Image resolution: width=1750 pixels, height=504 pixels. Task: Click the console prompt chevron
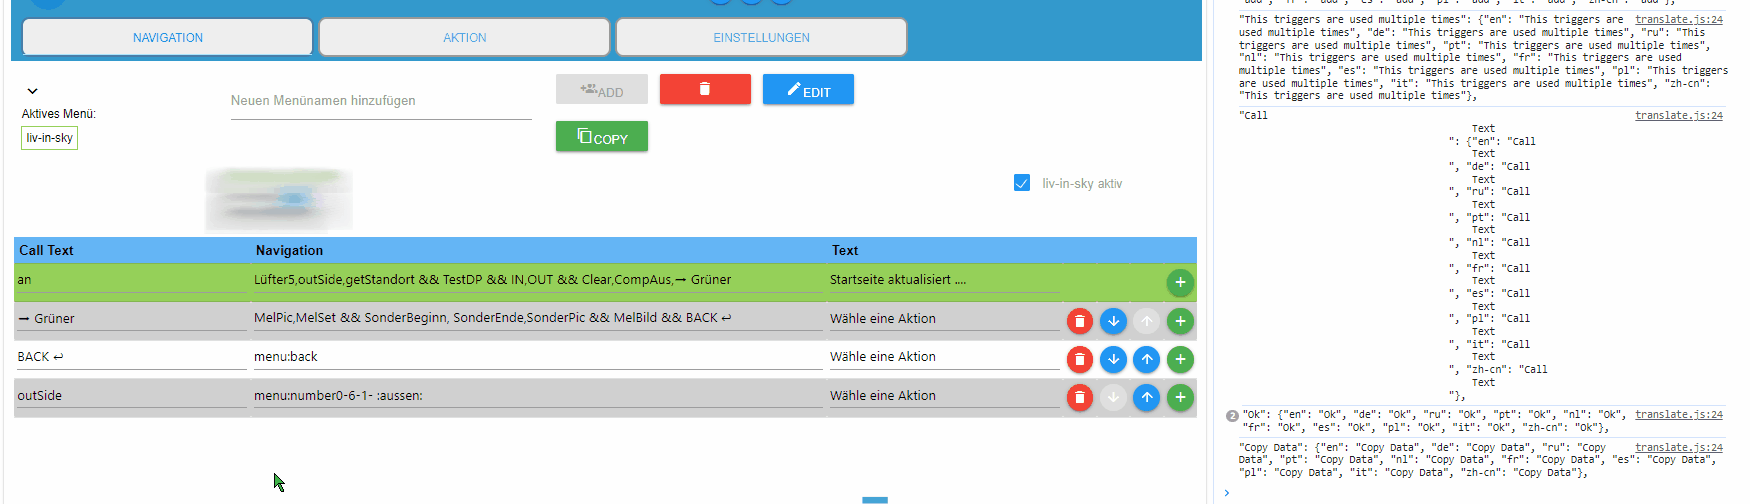coord(1227,493)
